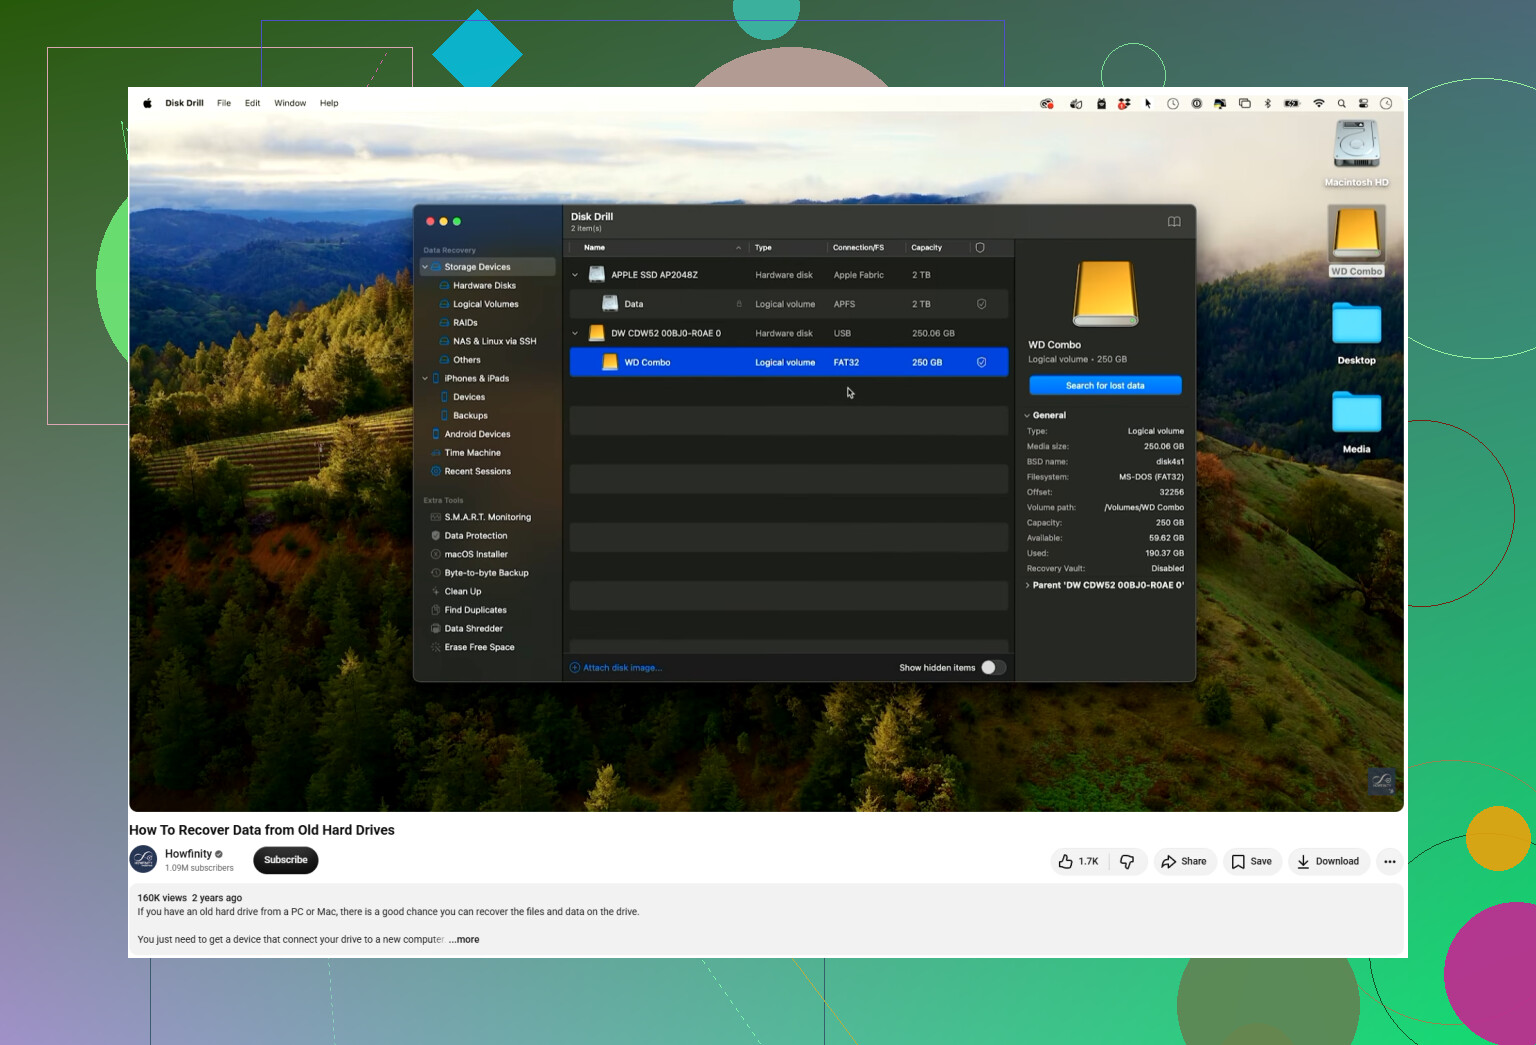Open Find Duplicates tool
This screenshot has height=1045, width=1536.
point(475,610)
